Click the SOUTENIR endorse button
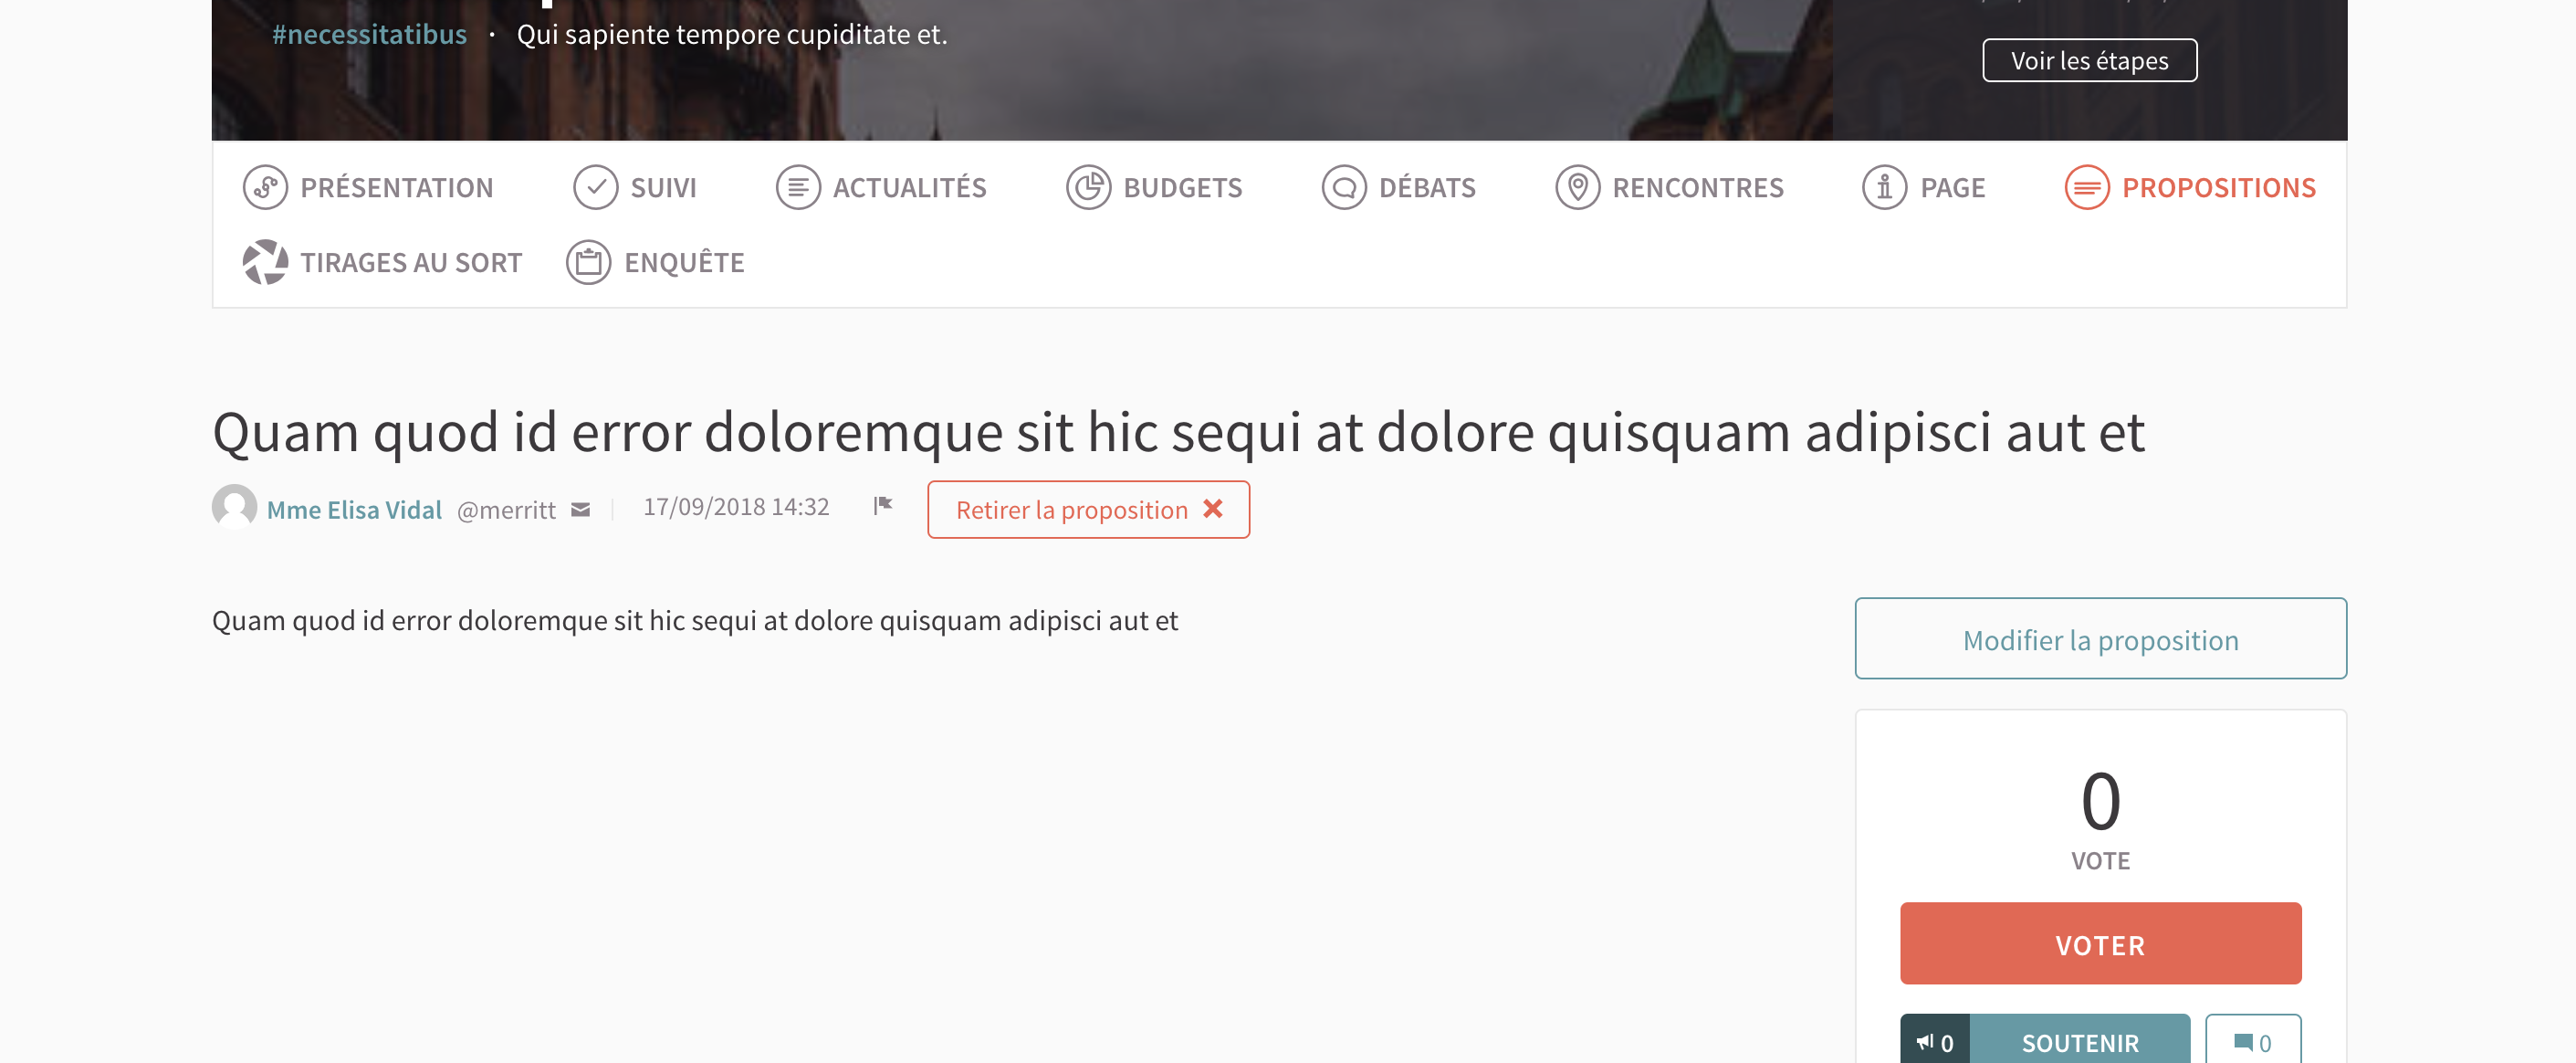Image resolution: width=2576 pixels, height=1063 pixels. point(2079,1042)
